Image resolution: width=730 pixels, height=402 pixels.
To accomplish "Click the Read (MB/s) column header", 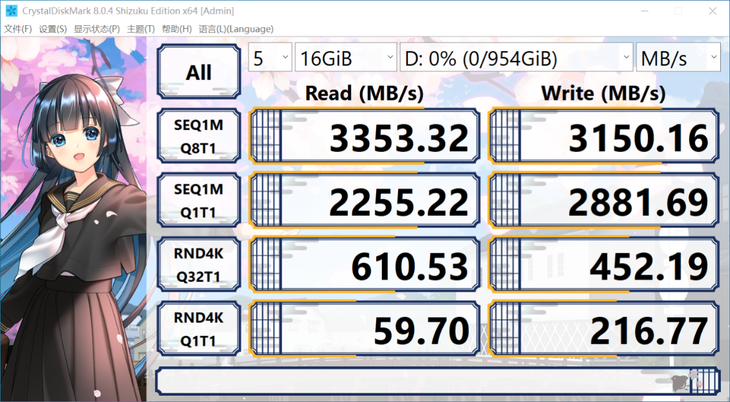I will tap(364, 93).
